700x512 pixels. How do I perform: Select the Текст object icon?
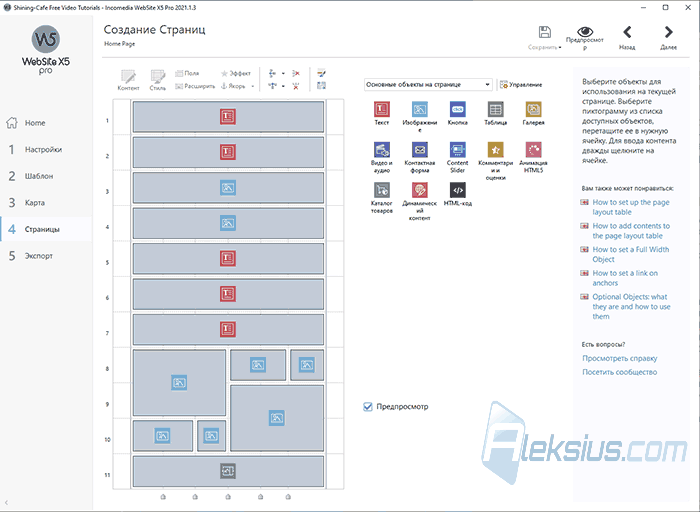click(x=381, y=109)
